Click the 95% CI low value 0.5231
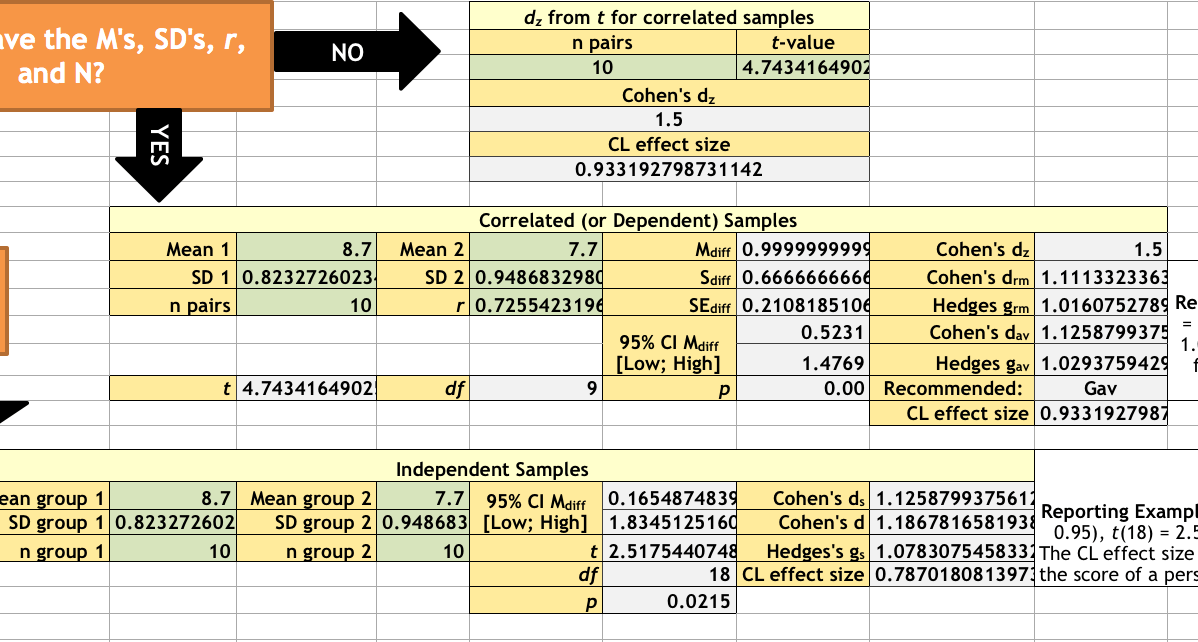The image size is (1198, 642). point(803,332)
